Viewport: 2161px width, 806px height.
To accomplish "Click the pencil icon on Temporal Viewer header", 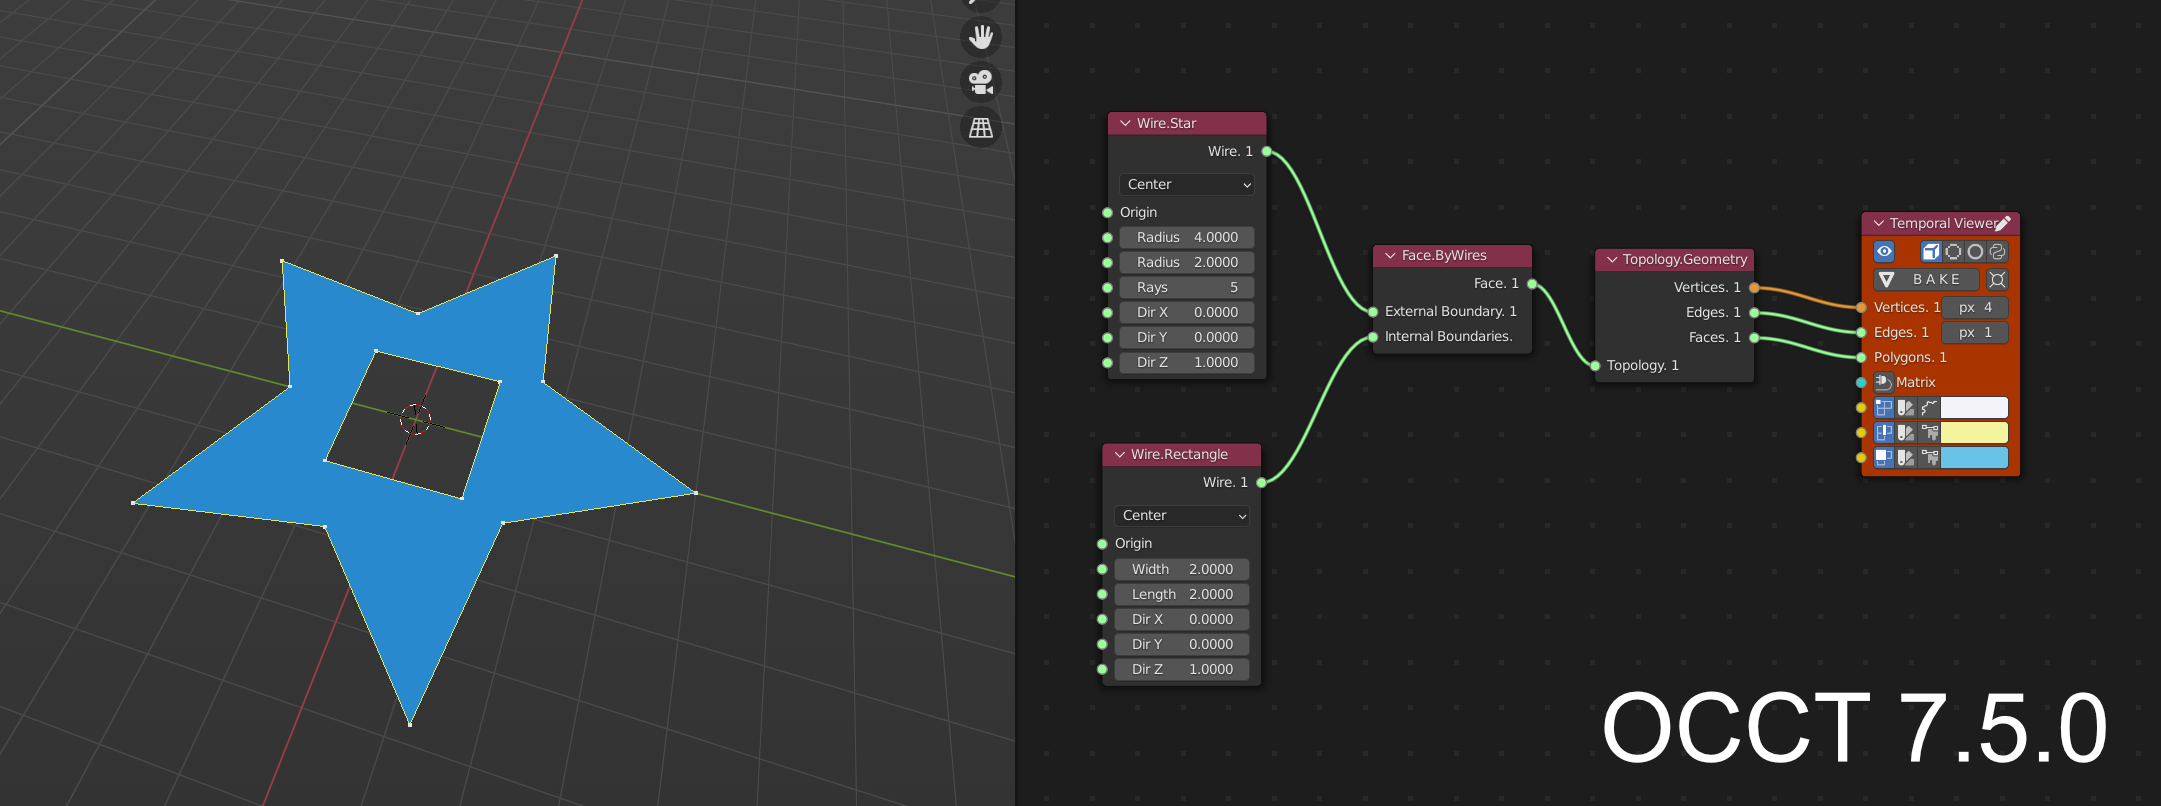I will (x=2003, y=223).
